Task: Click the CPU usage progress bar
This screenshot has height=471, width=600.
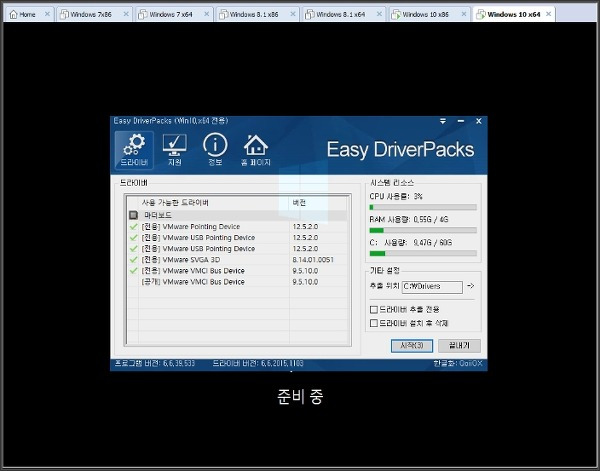Action: (x=423, y=207)
